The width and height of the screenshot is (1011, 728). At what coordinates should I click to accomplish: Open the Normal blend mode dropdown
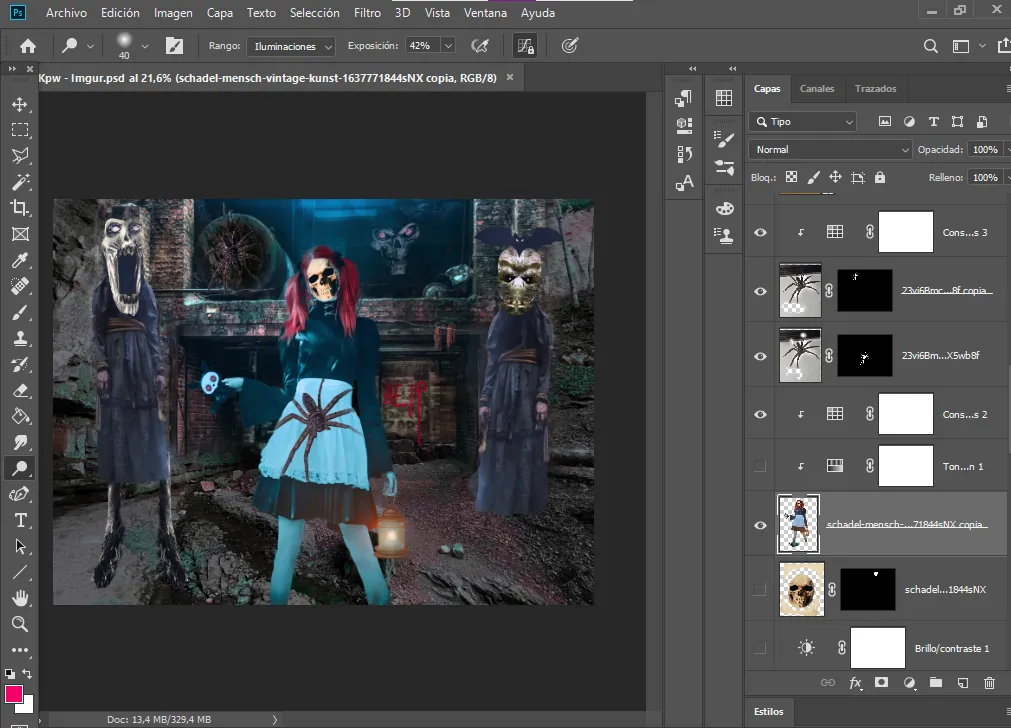[x=830, y=150]
